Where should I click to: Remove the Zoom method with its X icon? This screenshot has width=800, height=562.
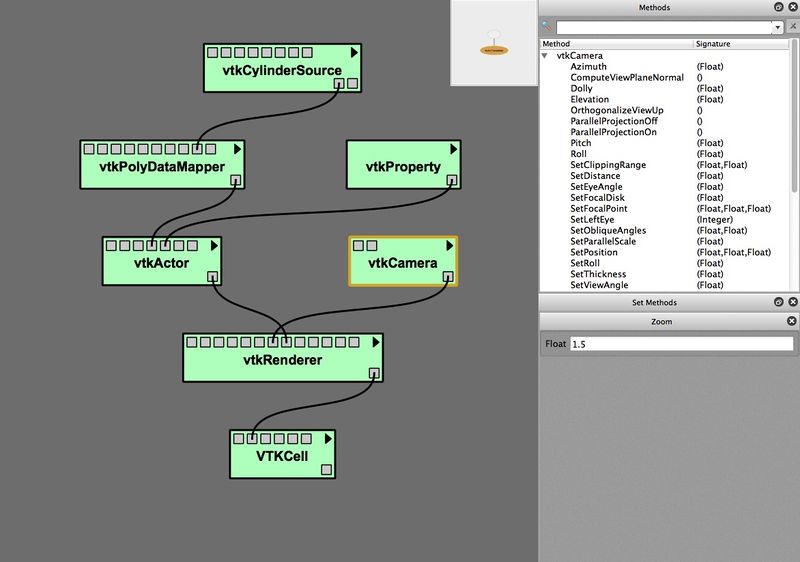(x=792, y=322)
